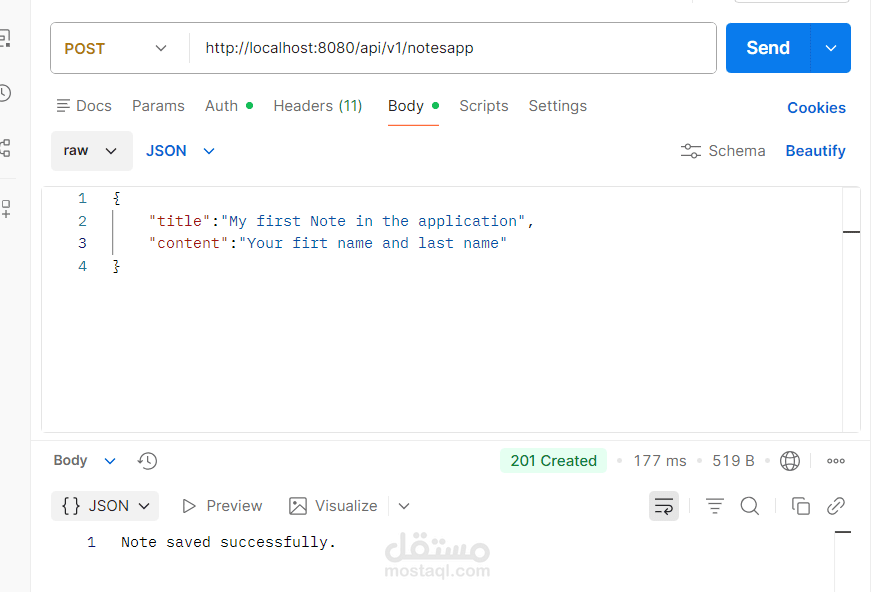The height and width of the screenshot is (592, 876).
Task: Click the Schema button
Action: coord(722,151)
